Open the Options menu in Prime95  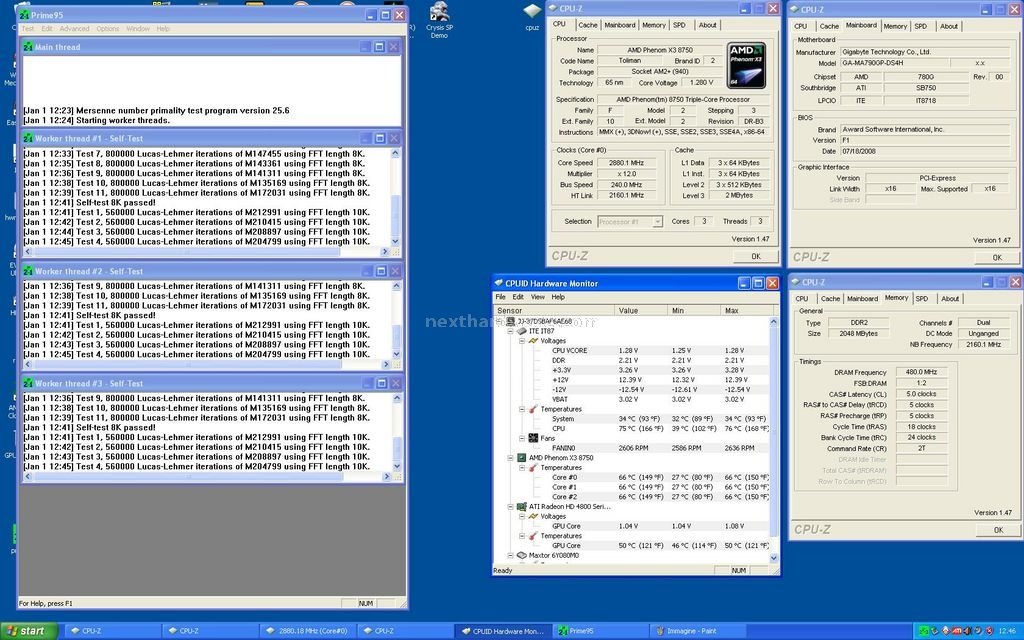pos(108,29)
